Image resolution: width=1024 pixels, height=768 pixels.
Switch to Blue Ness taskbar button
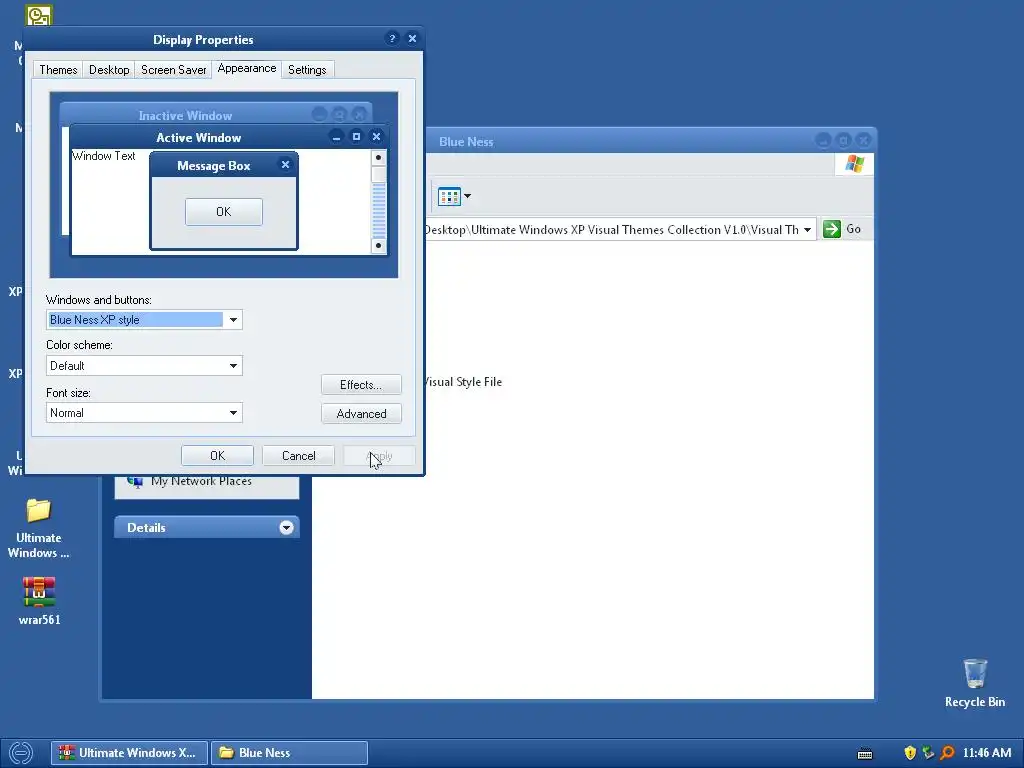(289, 753)
